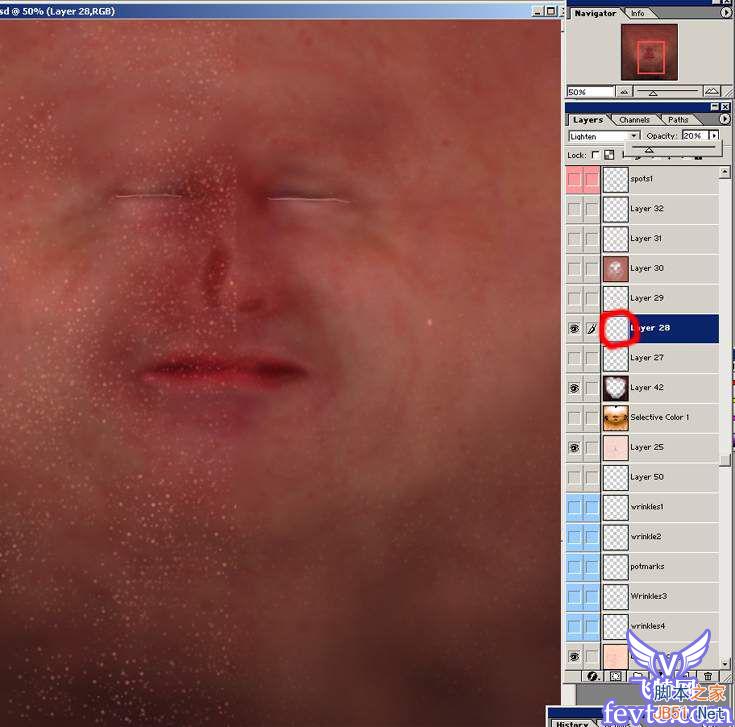Click the Layer 30 thumbnail

(x=615, y=269)
